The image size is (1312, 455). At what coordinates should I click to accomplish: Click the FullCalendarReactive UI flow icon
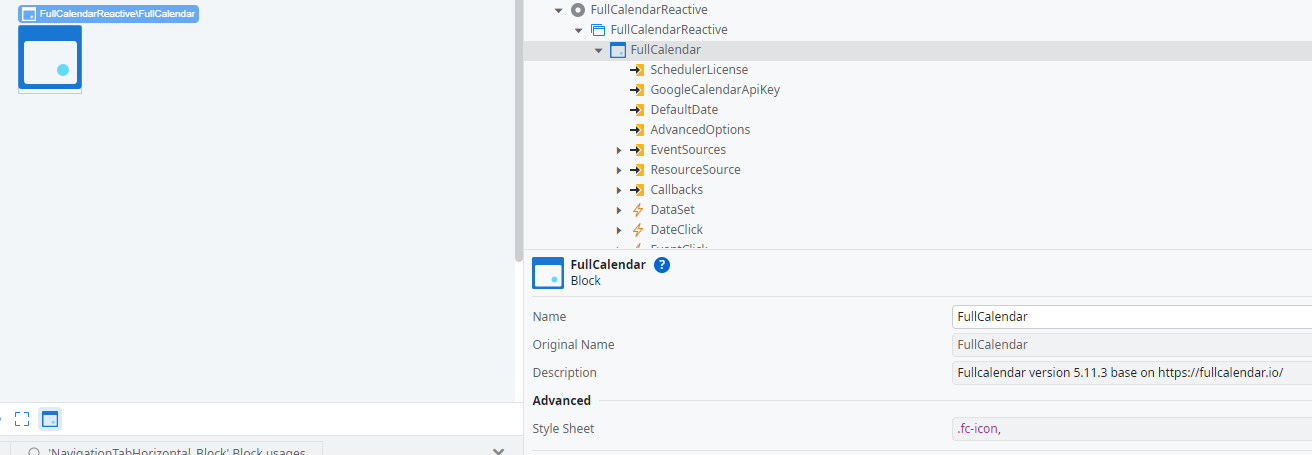(597, 30)
